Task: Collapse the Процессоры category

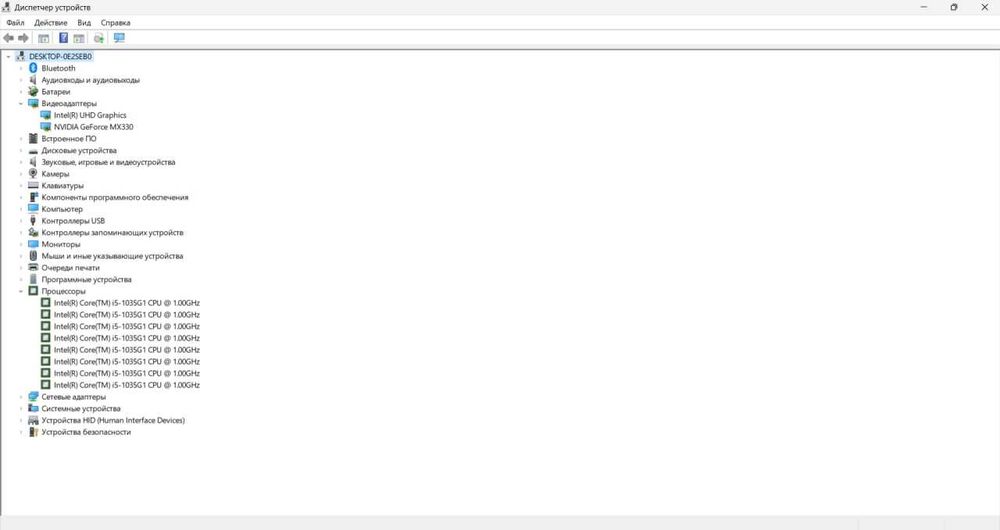Action: click(21, 291)
